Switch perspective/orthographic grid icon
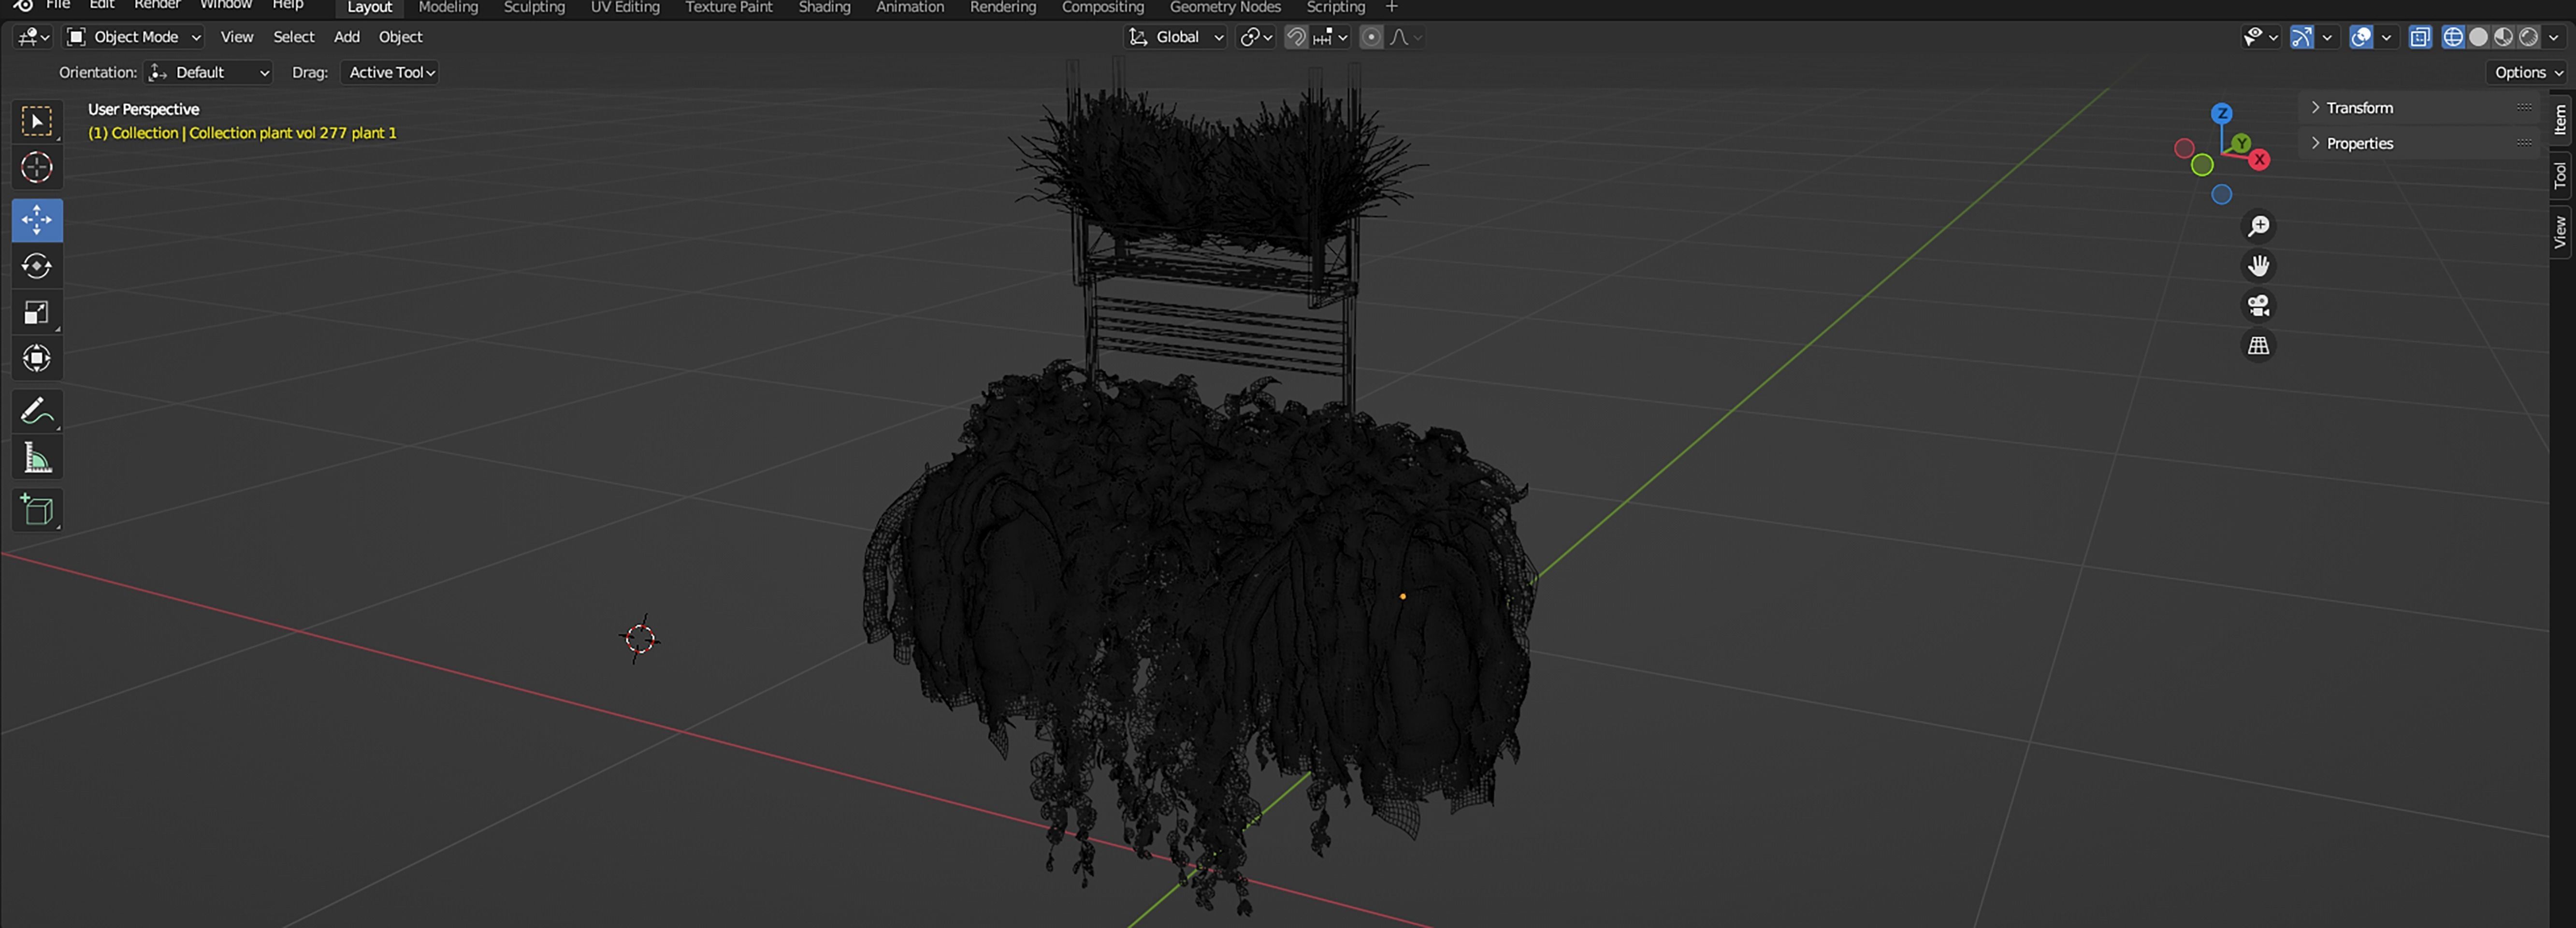The width and height of the screenshot is (2576, 928). [2258, 346]
